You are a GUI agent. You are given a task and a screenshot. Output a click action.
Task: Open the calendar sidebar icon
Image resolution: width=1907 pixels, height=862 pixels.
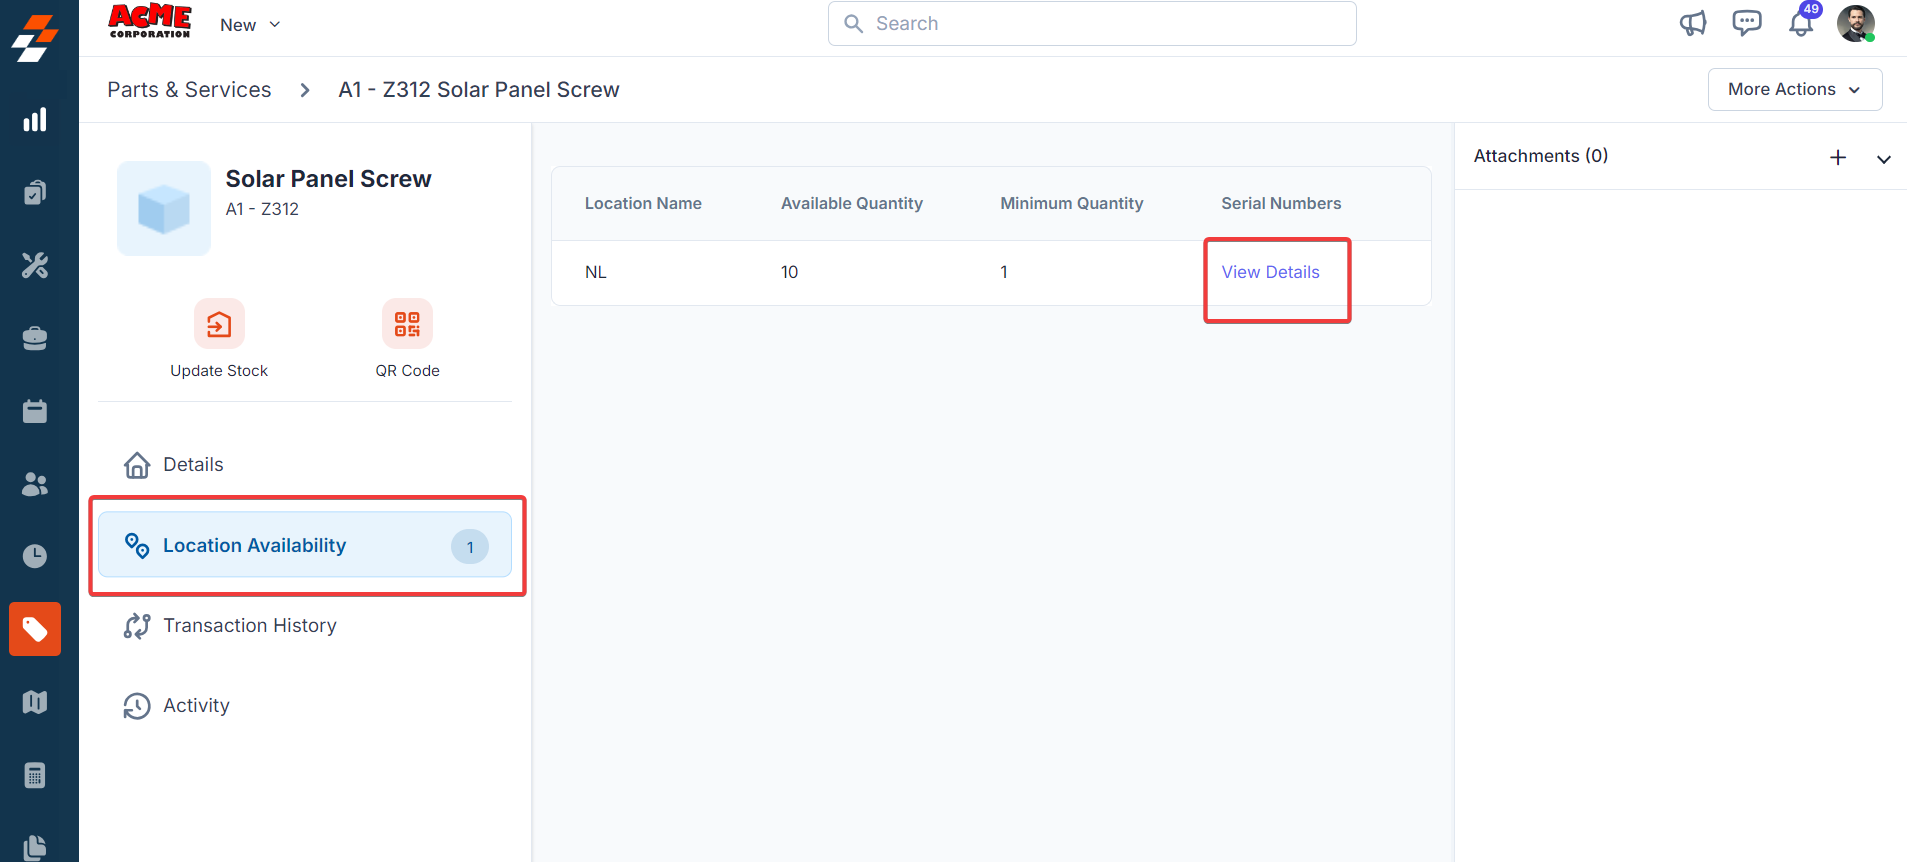click(35, 411)
